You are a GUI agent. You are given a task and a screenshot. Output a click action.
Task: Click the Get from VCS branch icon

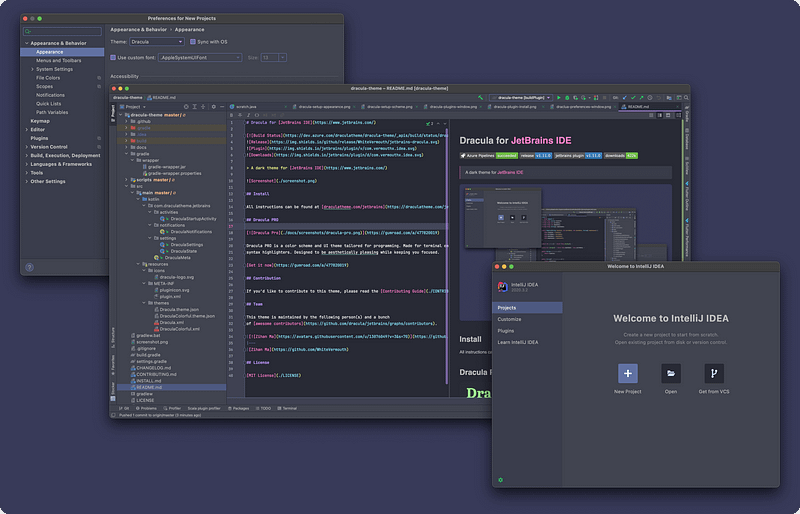pyautogui.click(x=714, y=373)
